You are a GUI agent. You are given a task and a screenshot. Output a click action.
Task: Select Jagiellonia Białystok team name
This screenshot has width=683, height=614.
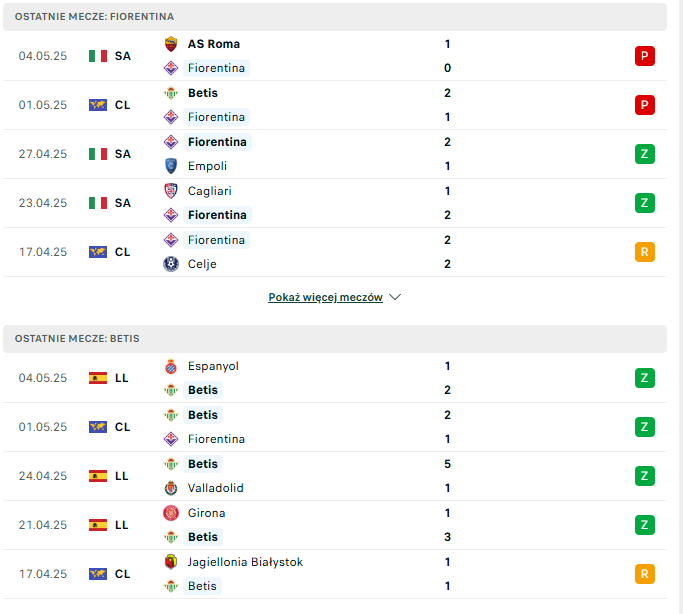click(x=245, y=562)
